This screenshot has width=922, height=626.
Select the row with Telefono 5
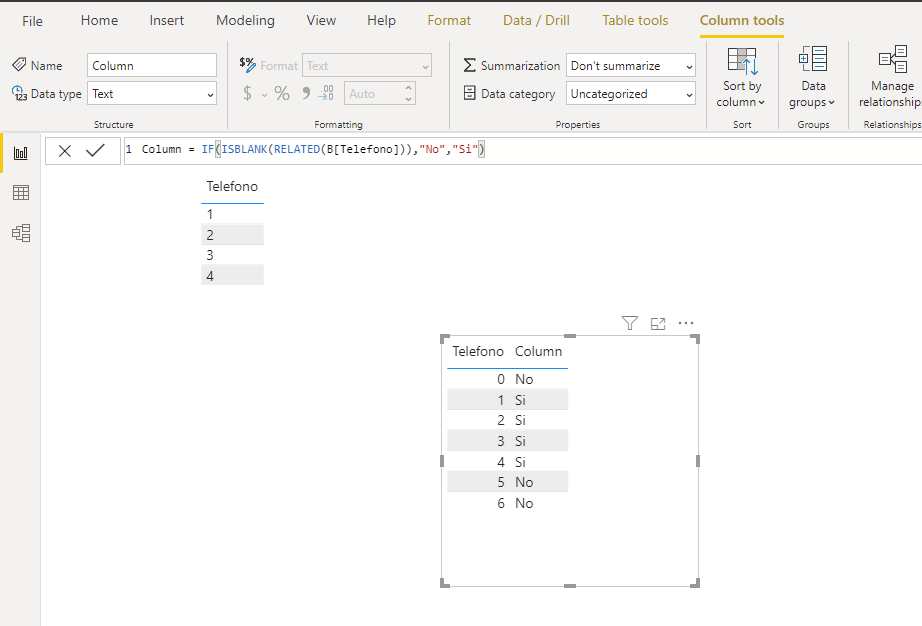(507, 482)
